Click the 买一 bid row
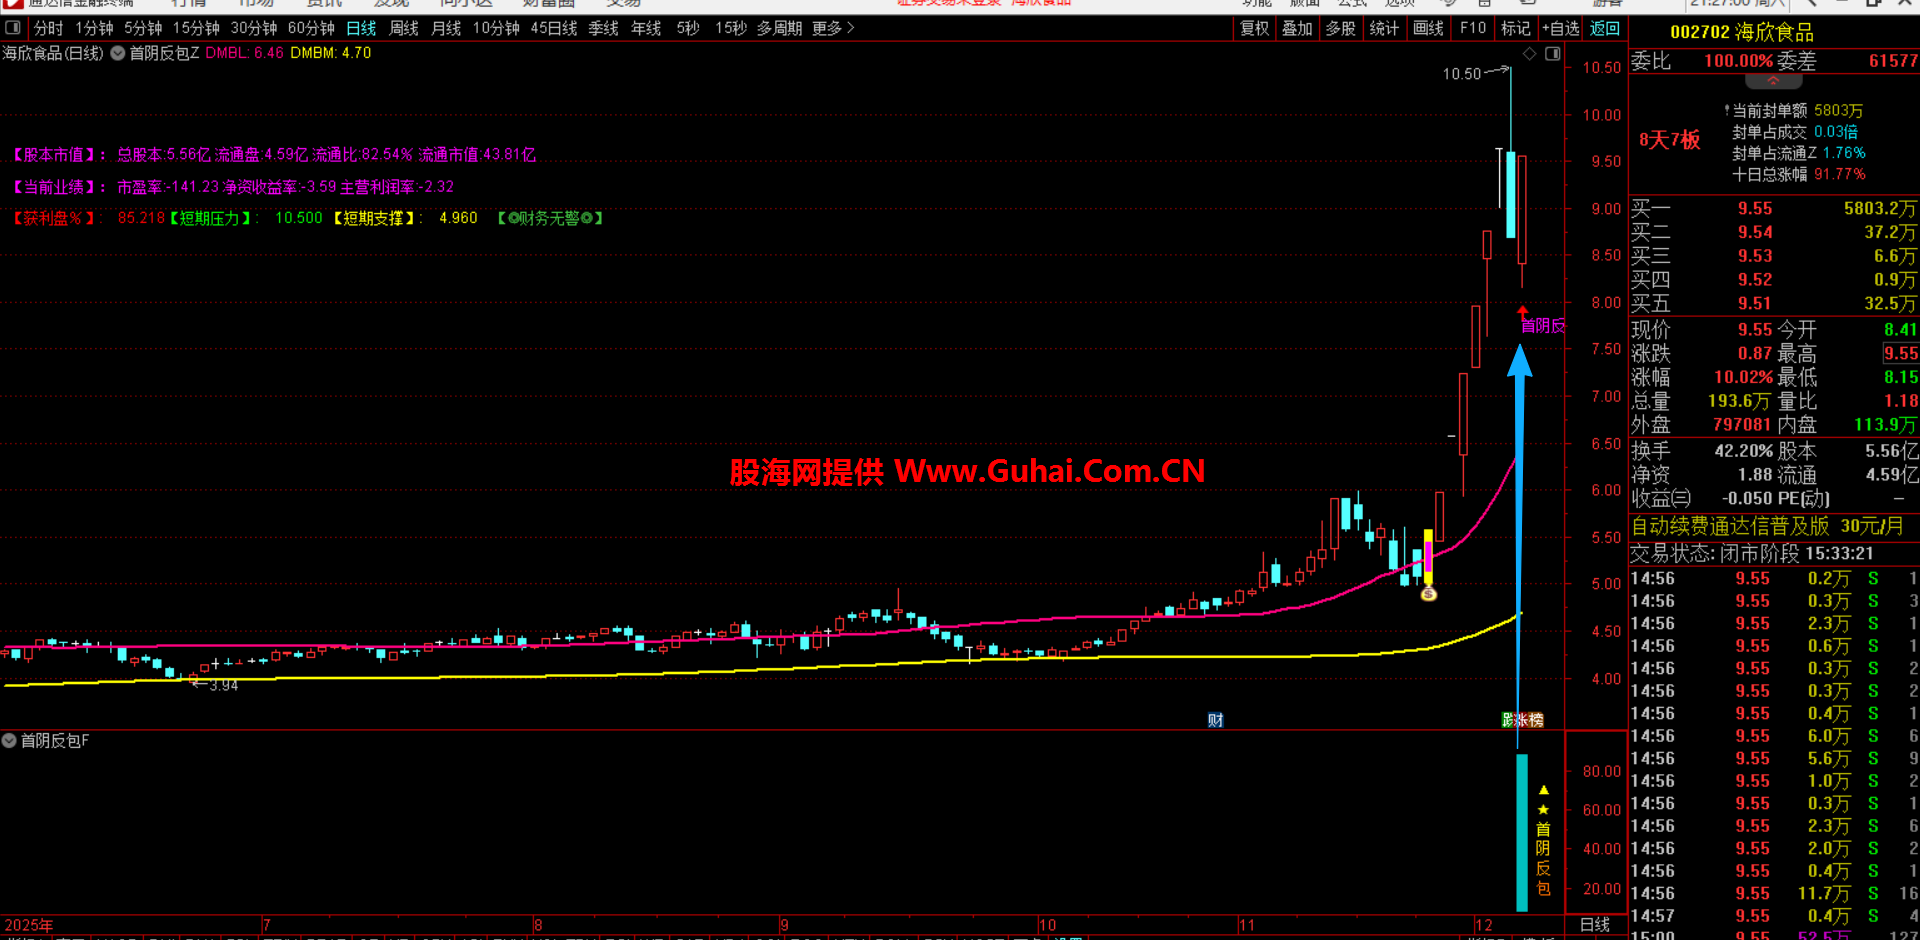Image resolution: width=1920 pixels, height=940 pixels. pos(1774,208)
